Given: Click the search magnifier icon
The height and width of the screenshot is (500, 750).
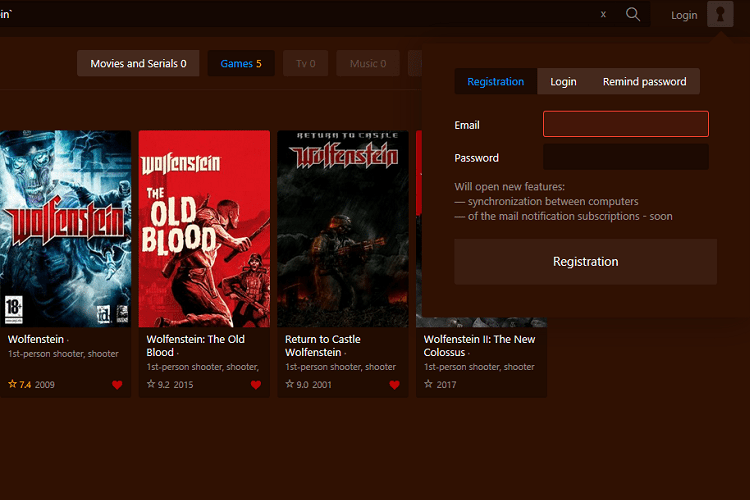Looking at the screenshot, I should (632, 14).
